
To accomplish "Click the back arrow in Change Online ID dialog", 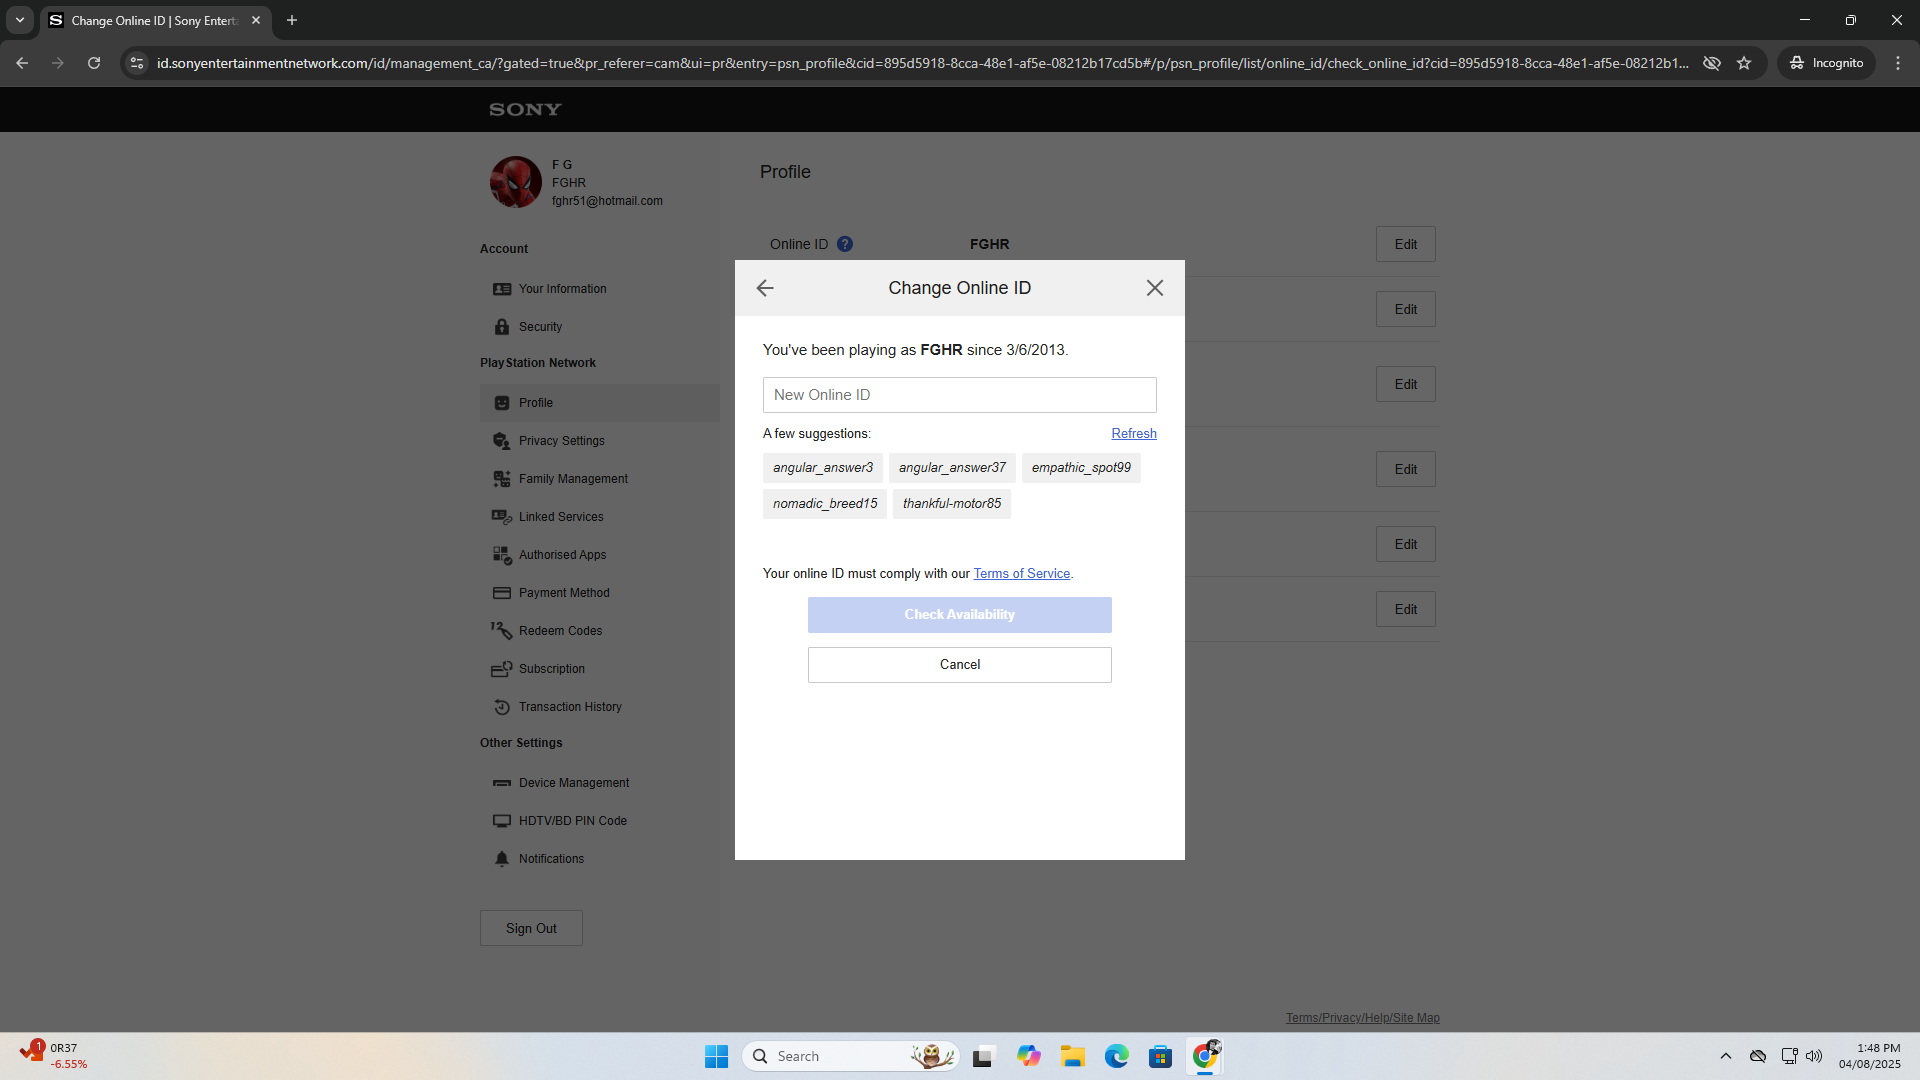I will 765,288.
